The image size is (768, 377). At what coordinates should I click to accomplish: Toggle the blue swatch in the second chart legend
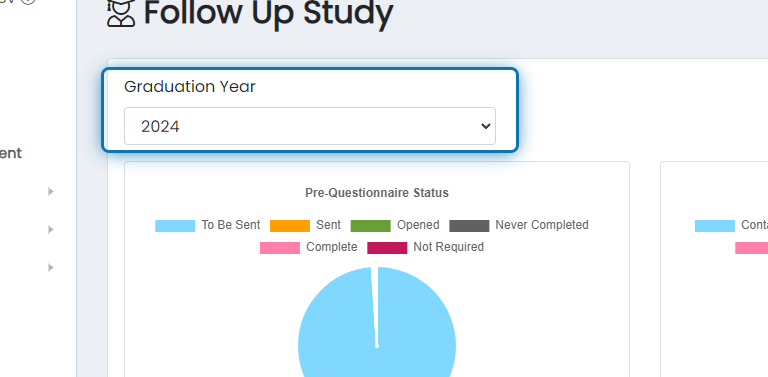click(715, 226)
